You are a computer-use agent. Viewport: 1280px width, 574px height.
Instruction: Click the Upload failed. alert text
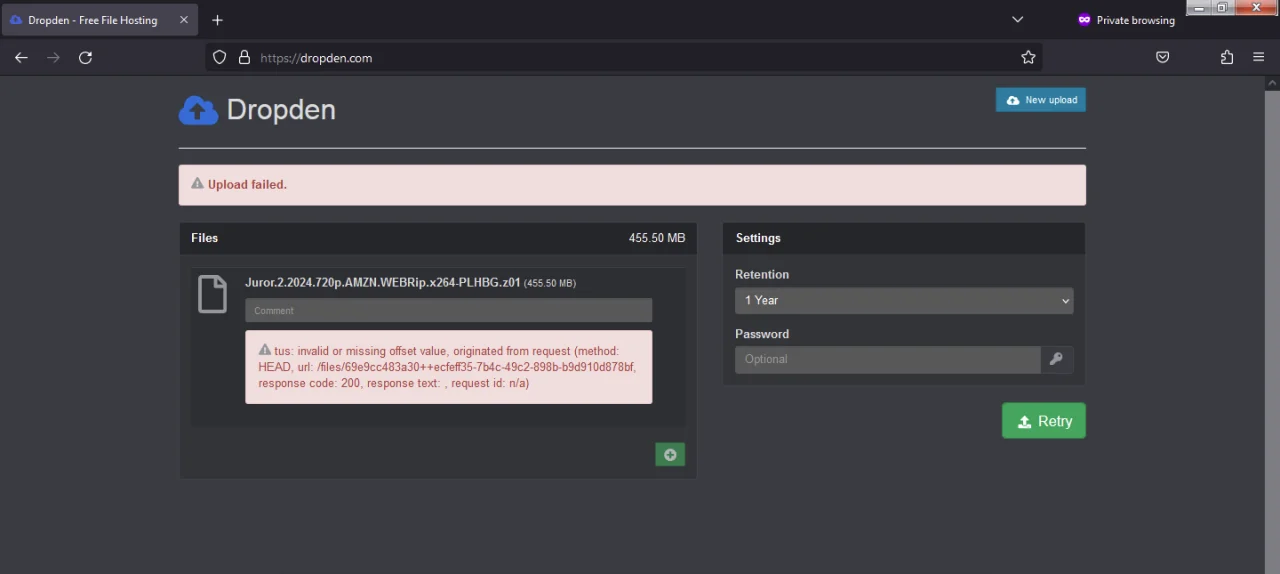247,184
